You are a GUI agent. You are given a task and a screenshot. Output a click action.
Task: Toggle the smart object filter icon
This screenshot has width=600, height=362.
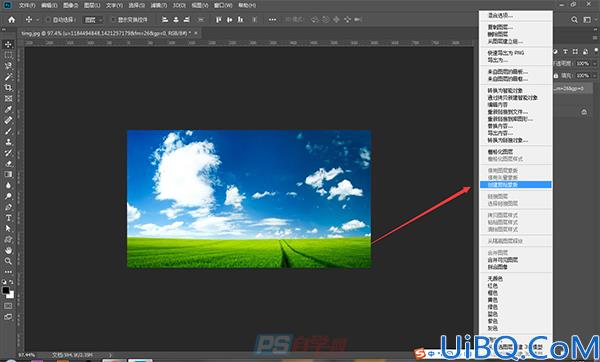(585, 51)
